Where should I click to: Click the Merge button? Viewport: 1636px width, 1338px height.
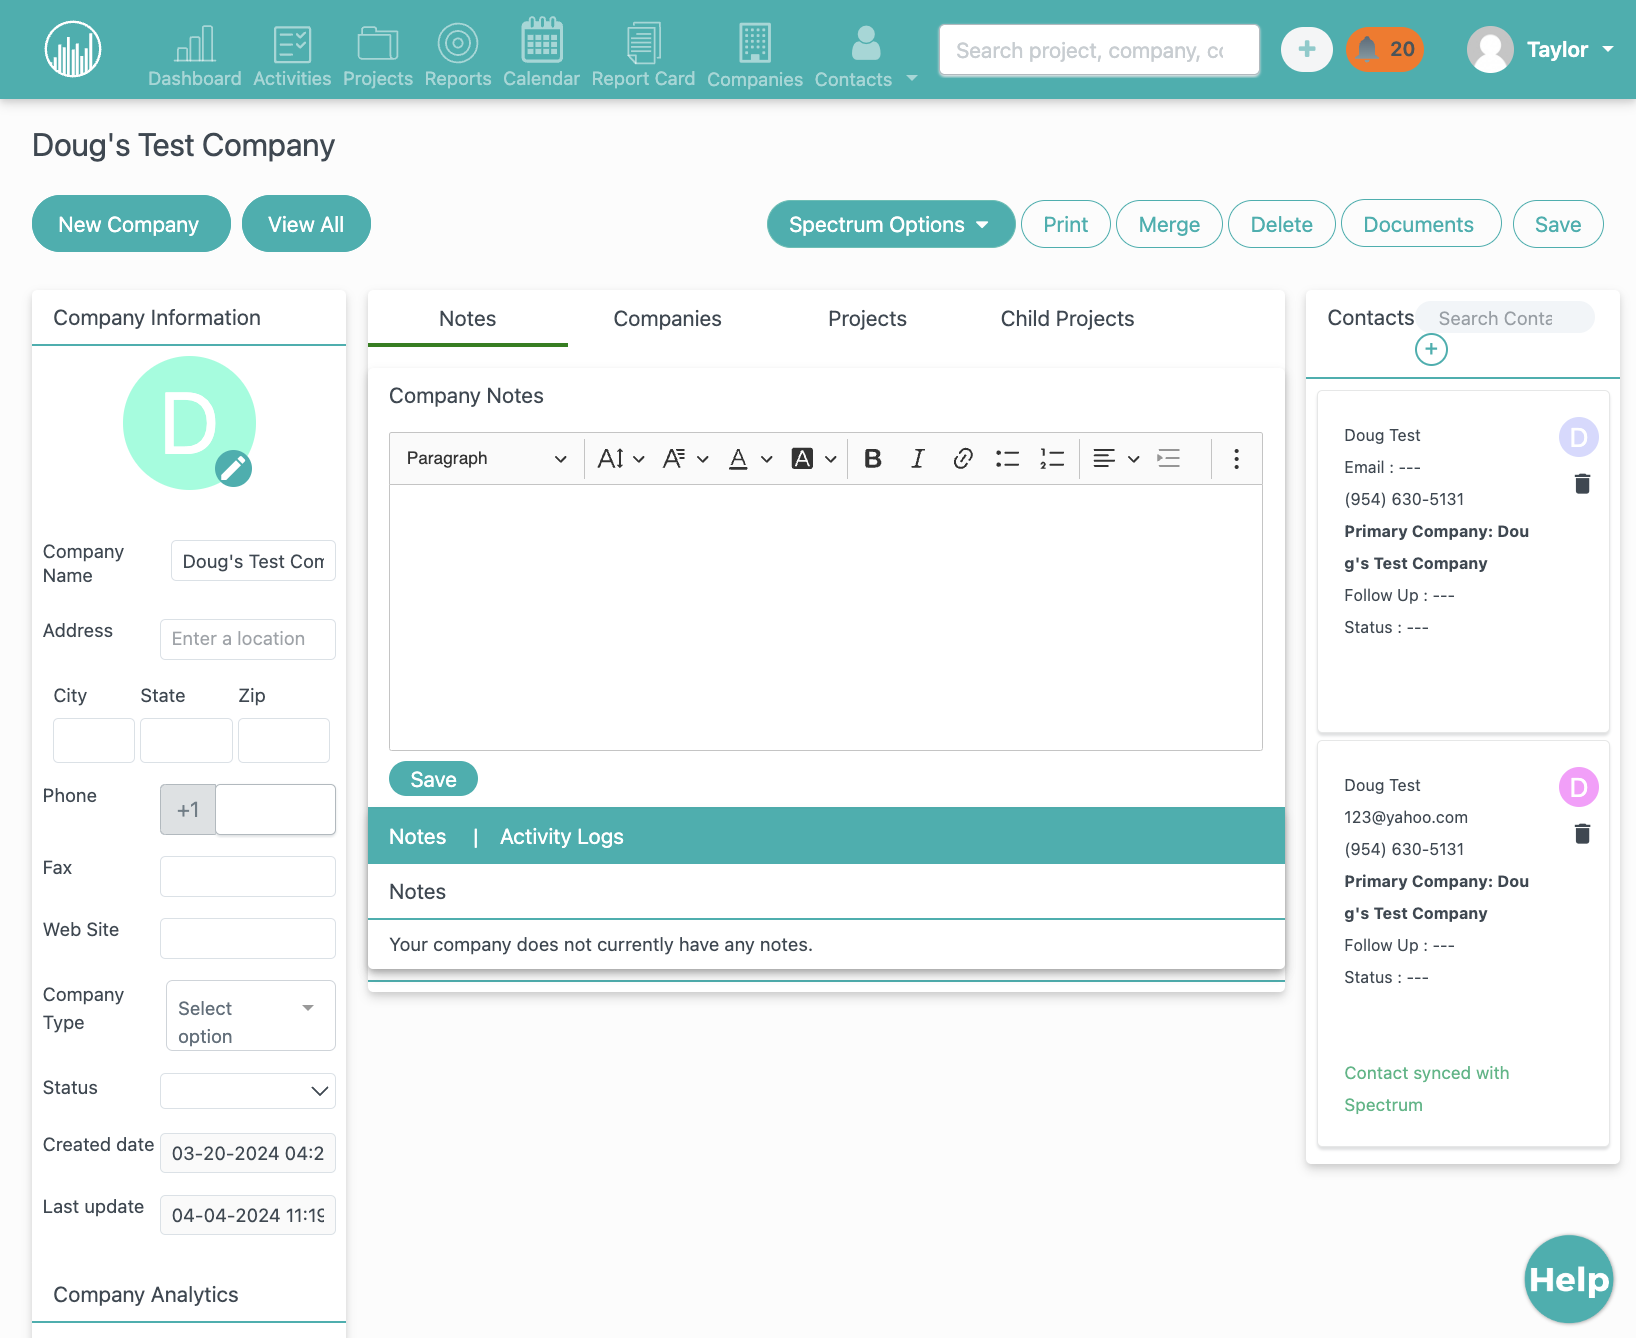pos(1169,224)
